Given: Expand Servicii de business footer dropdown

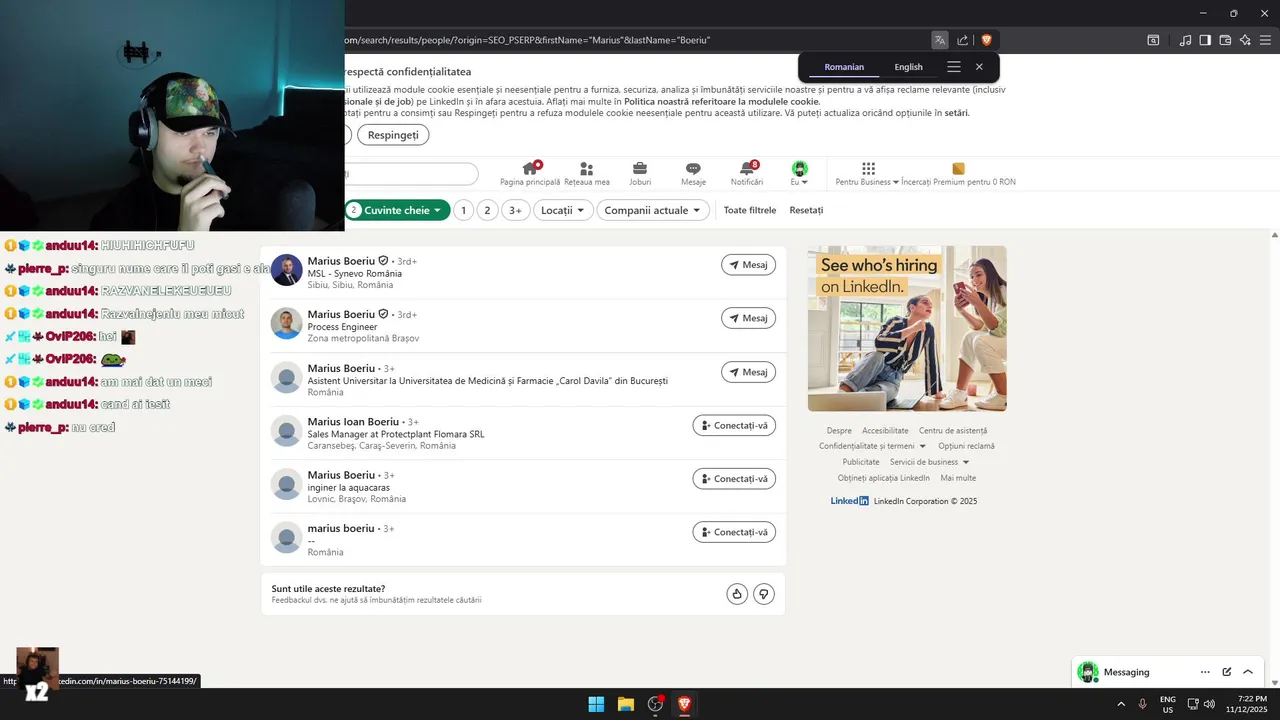Looking at the screenshot, I should (930, 462).
